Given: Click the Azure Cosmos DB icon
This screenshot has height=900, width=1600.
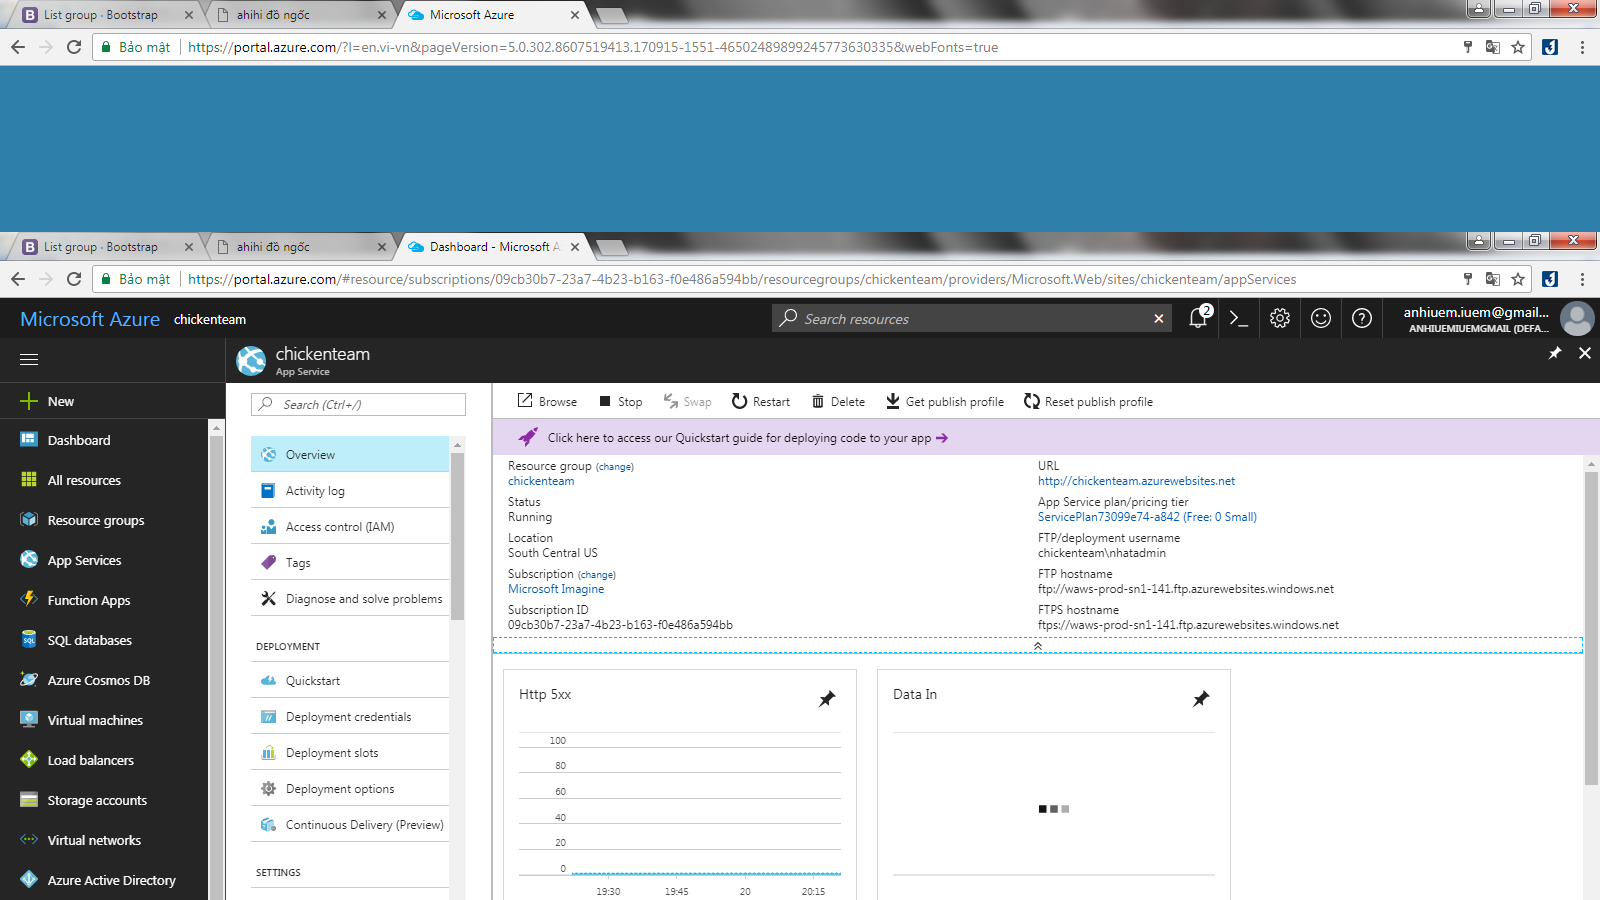Looking at the screenshot, I should point(29,679).
